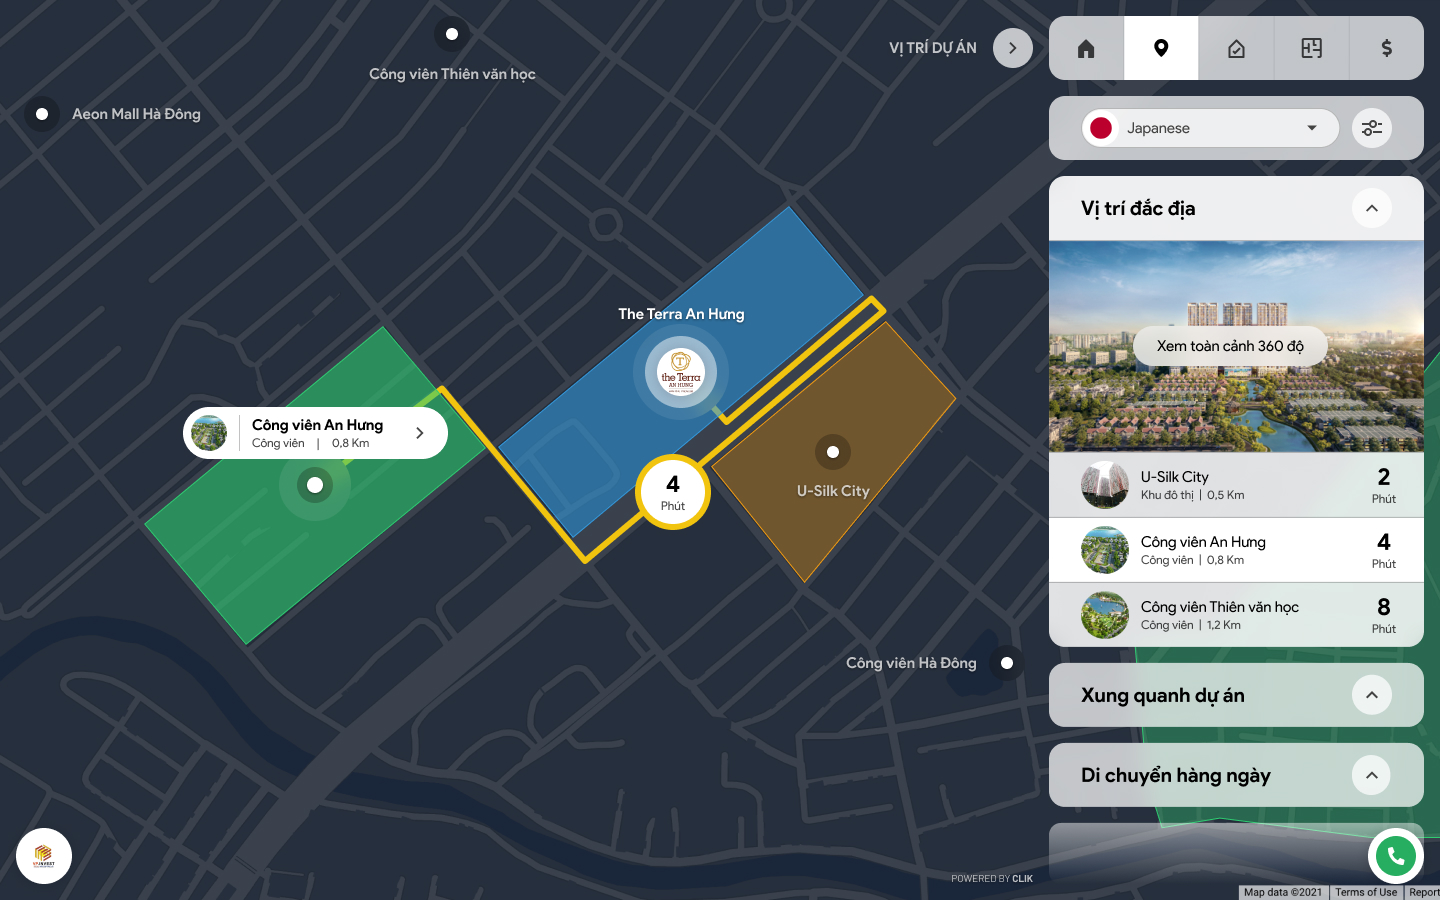
Task: Toggle the Công viên Hà Đông map point
Action: click(1007, 663)
